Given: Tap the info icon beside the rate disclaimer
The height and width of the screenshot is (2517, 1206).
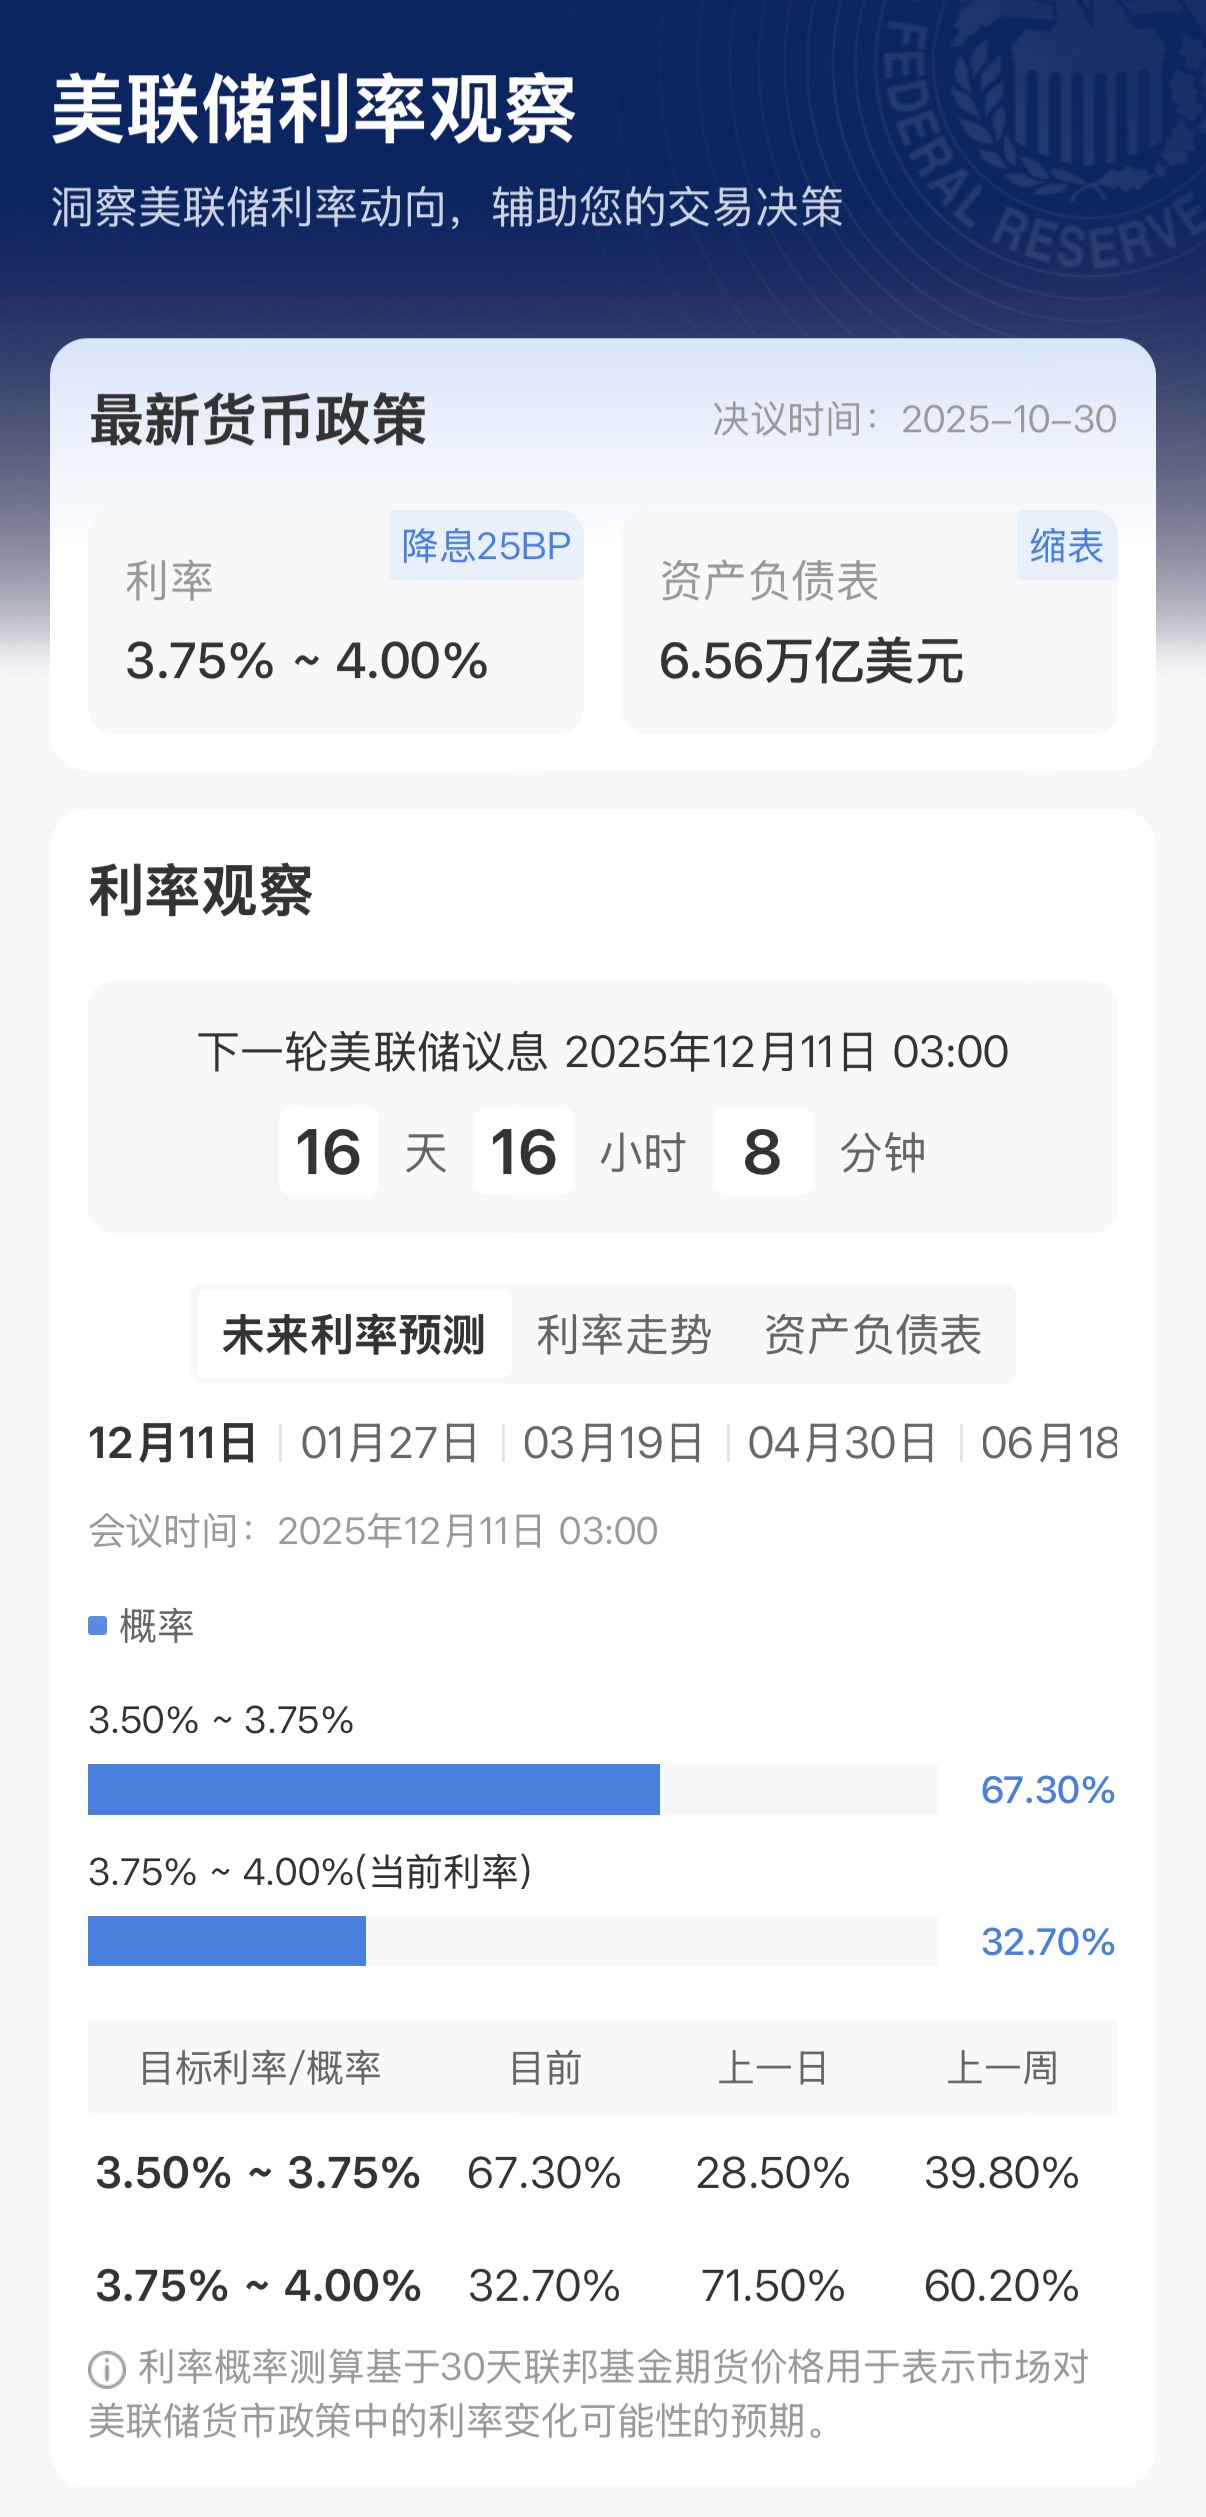Looking at the screenshot, I should pyautogui.click(x=107, y=2369).
